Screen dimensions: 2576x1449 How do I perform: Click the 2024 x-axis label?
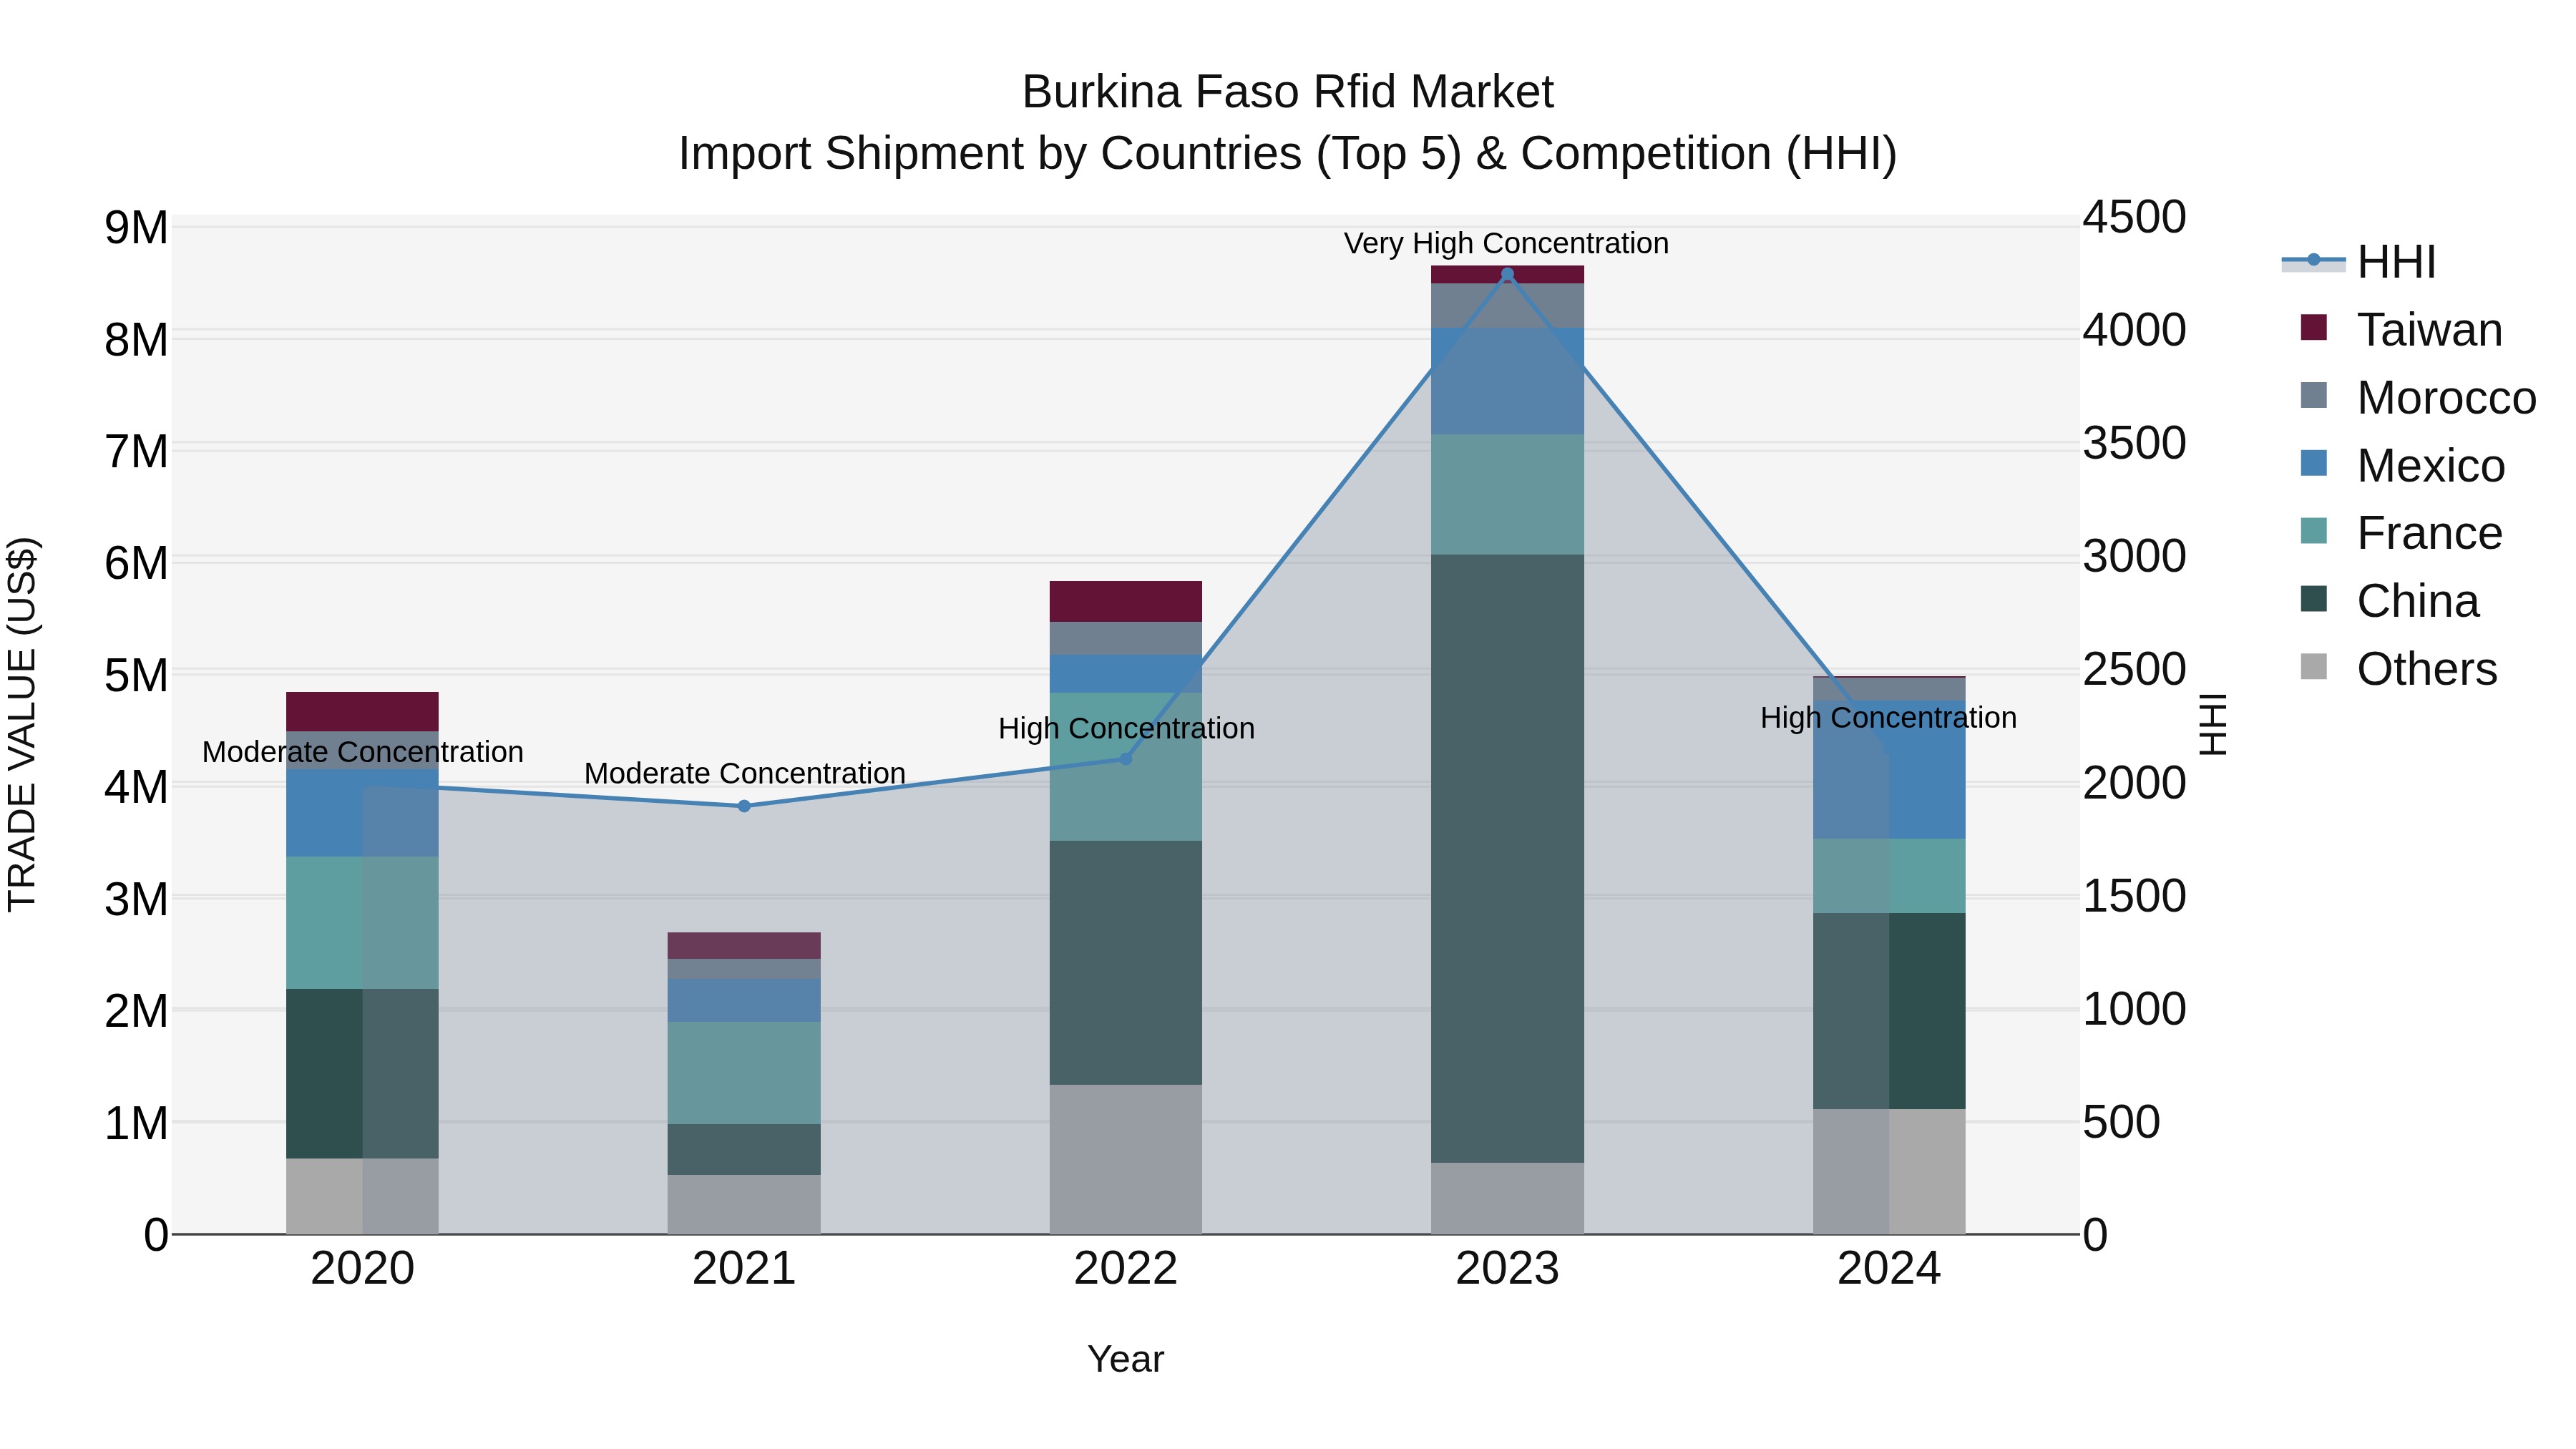[1889, 1269]
